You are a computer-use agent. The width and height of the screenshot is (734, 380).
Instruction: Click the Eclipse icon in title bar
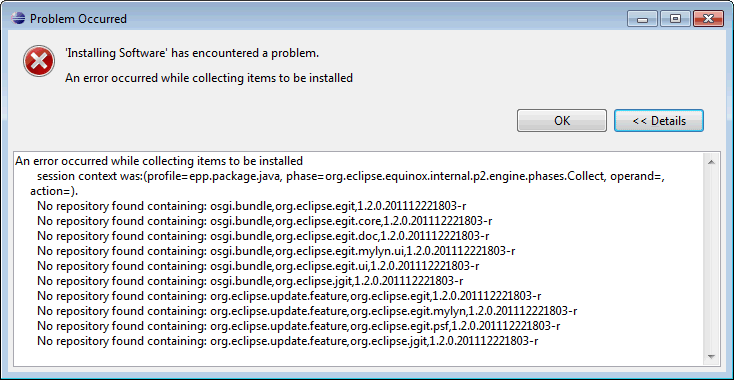pos(17,19)
